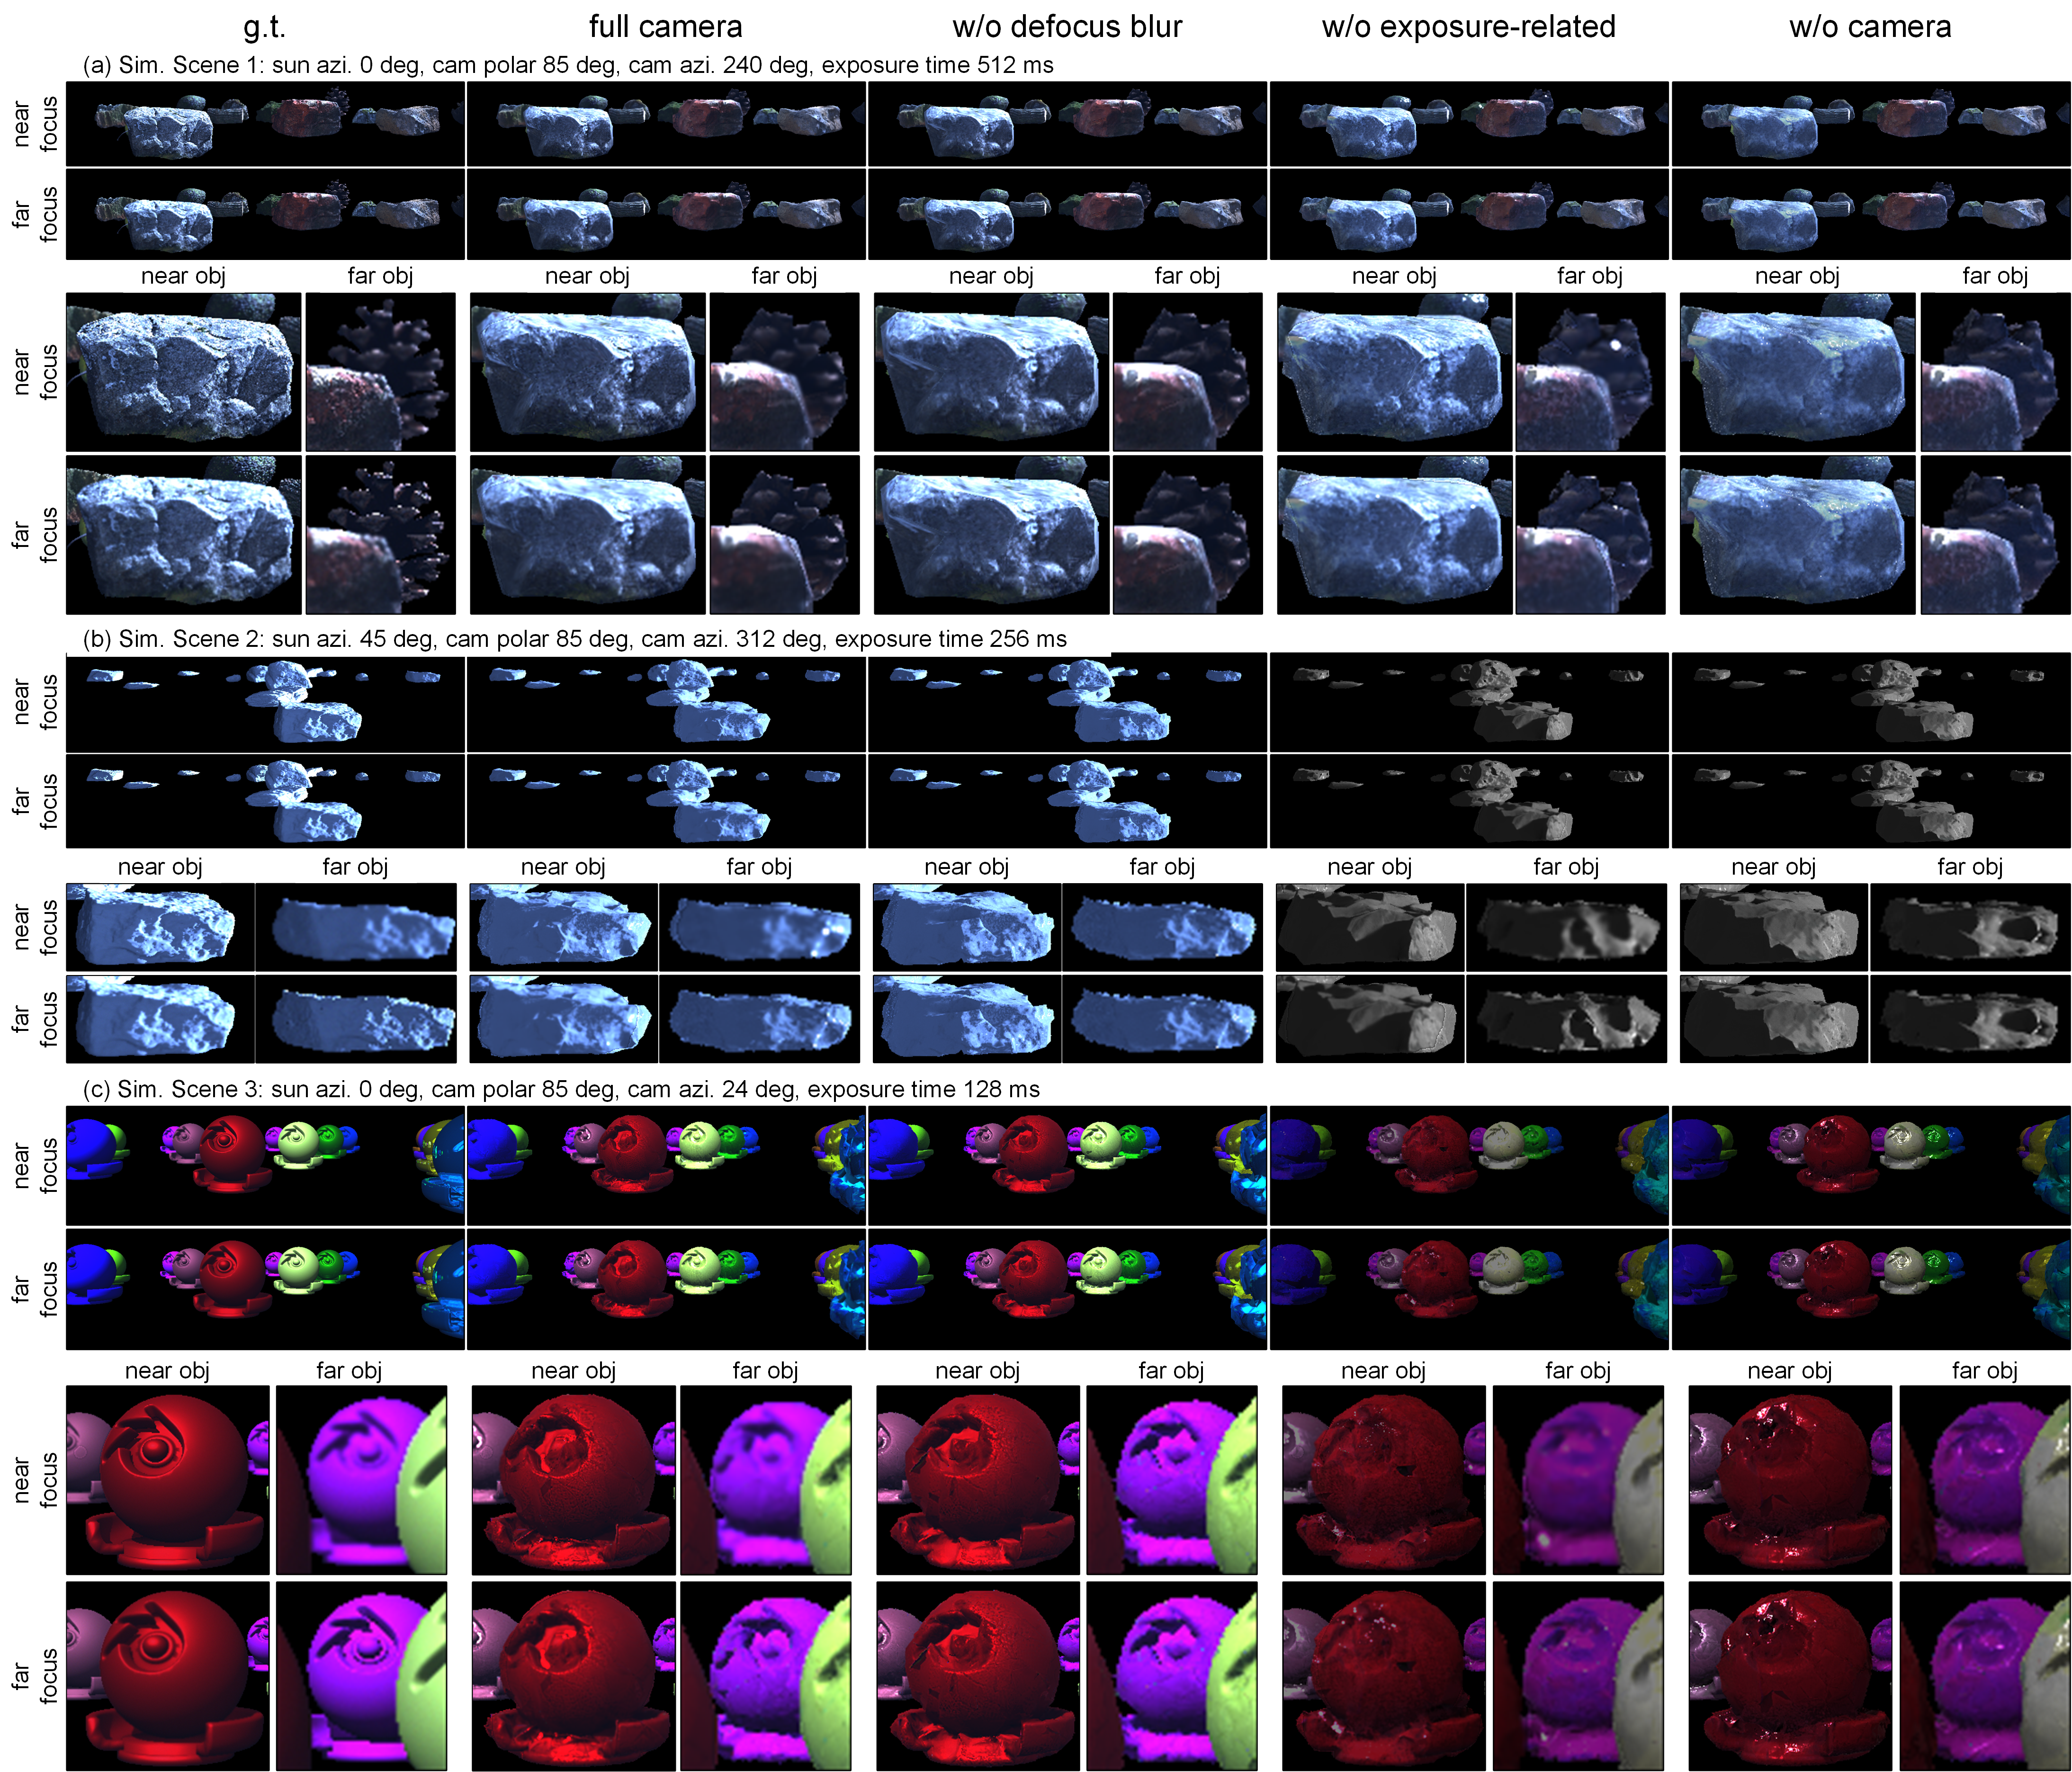Click the 'w/o defocus blur' column header
2072x1772 pixels.
pos(1067,27)
